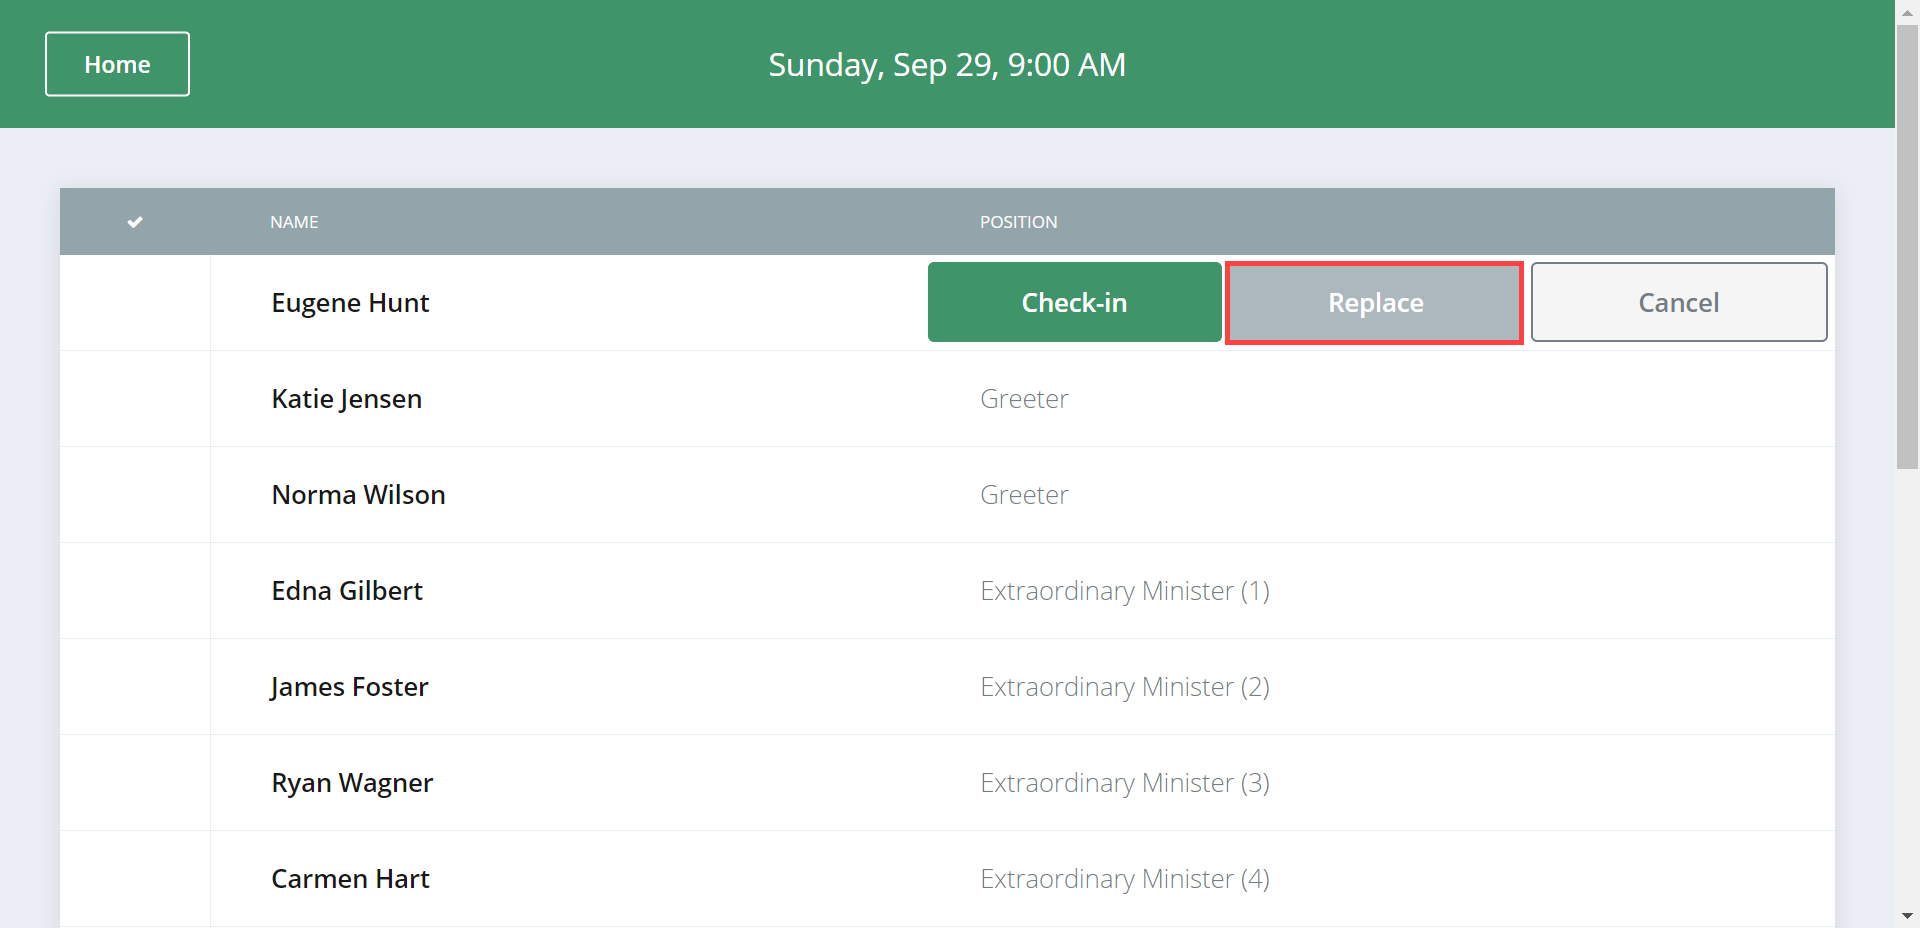1920x928 pixels.
Task: Select Carmen Hart's row
Action: 350,879
